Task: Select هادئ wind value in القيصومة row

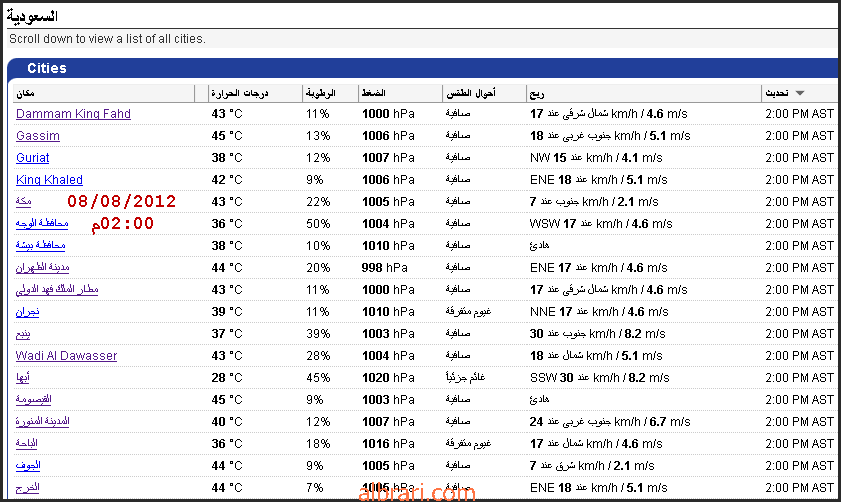Action: coord(539,400)
